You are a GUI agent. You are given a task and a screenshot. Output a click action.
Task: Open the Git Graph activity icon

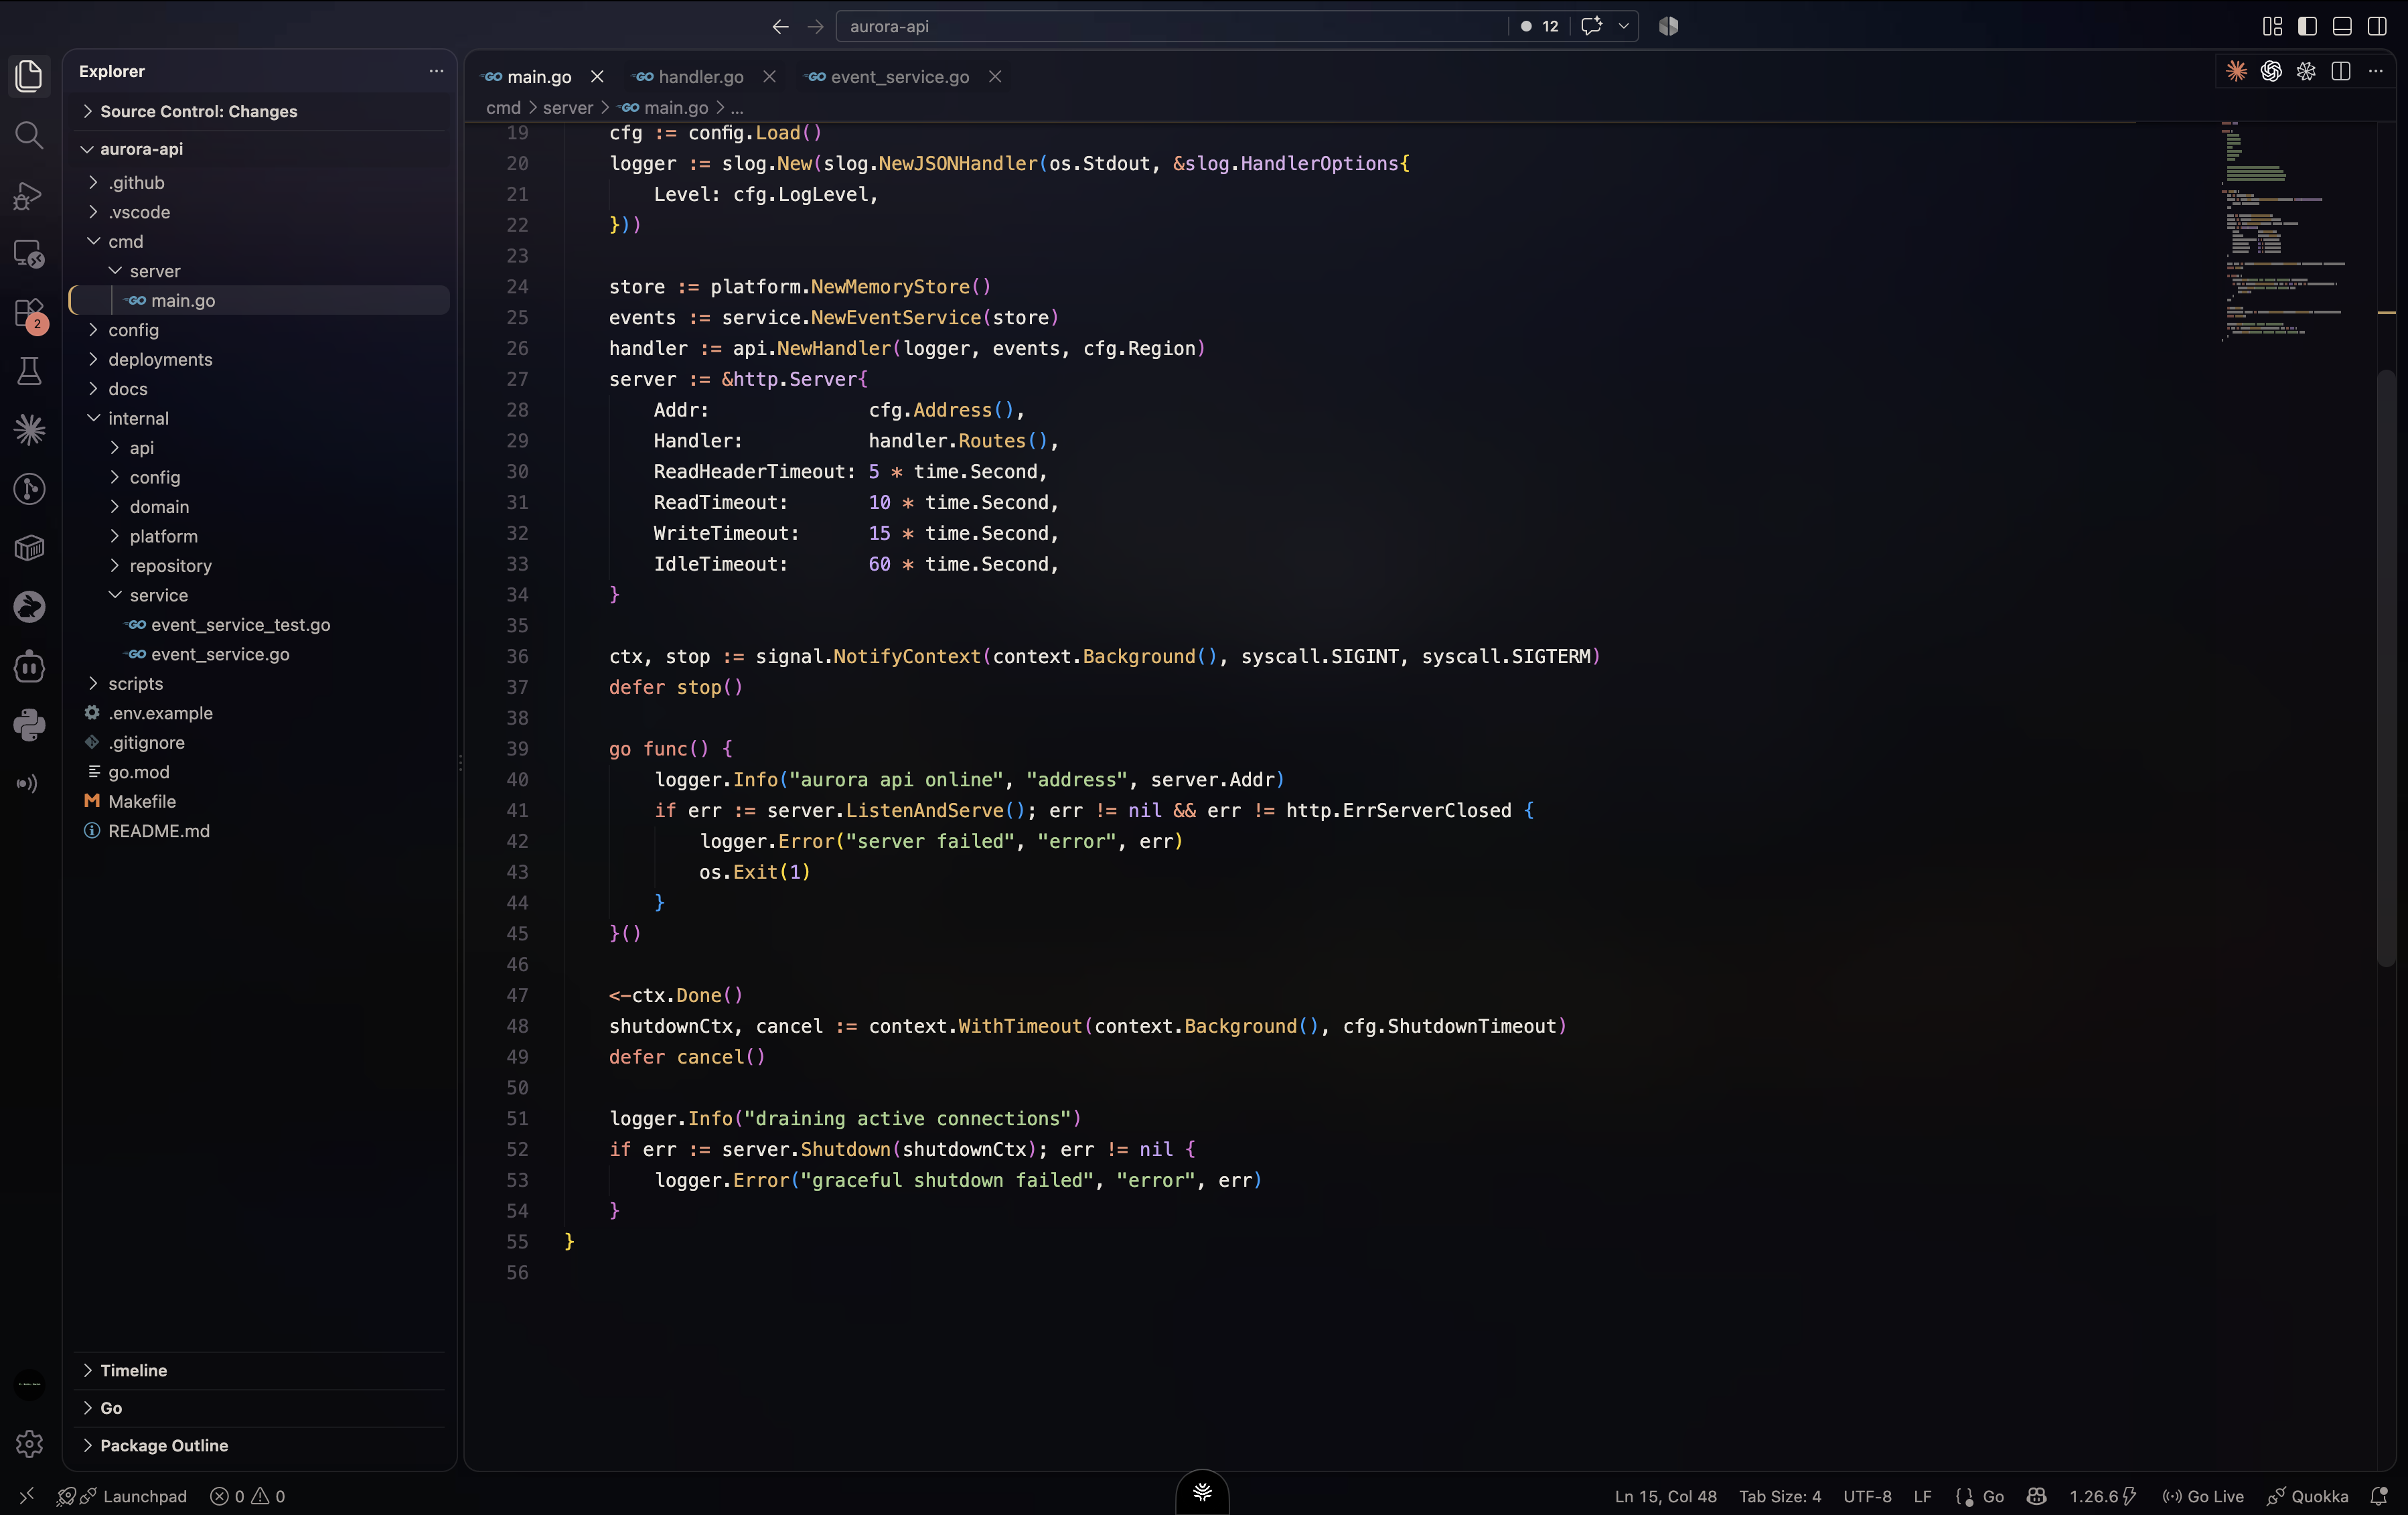point(29,489)
